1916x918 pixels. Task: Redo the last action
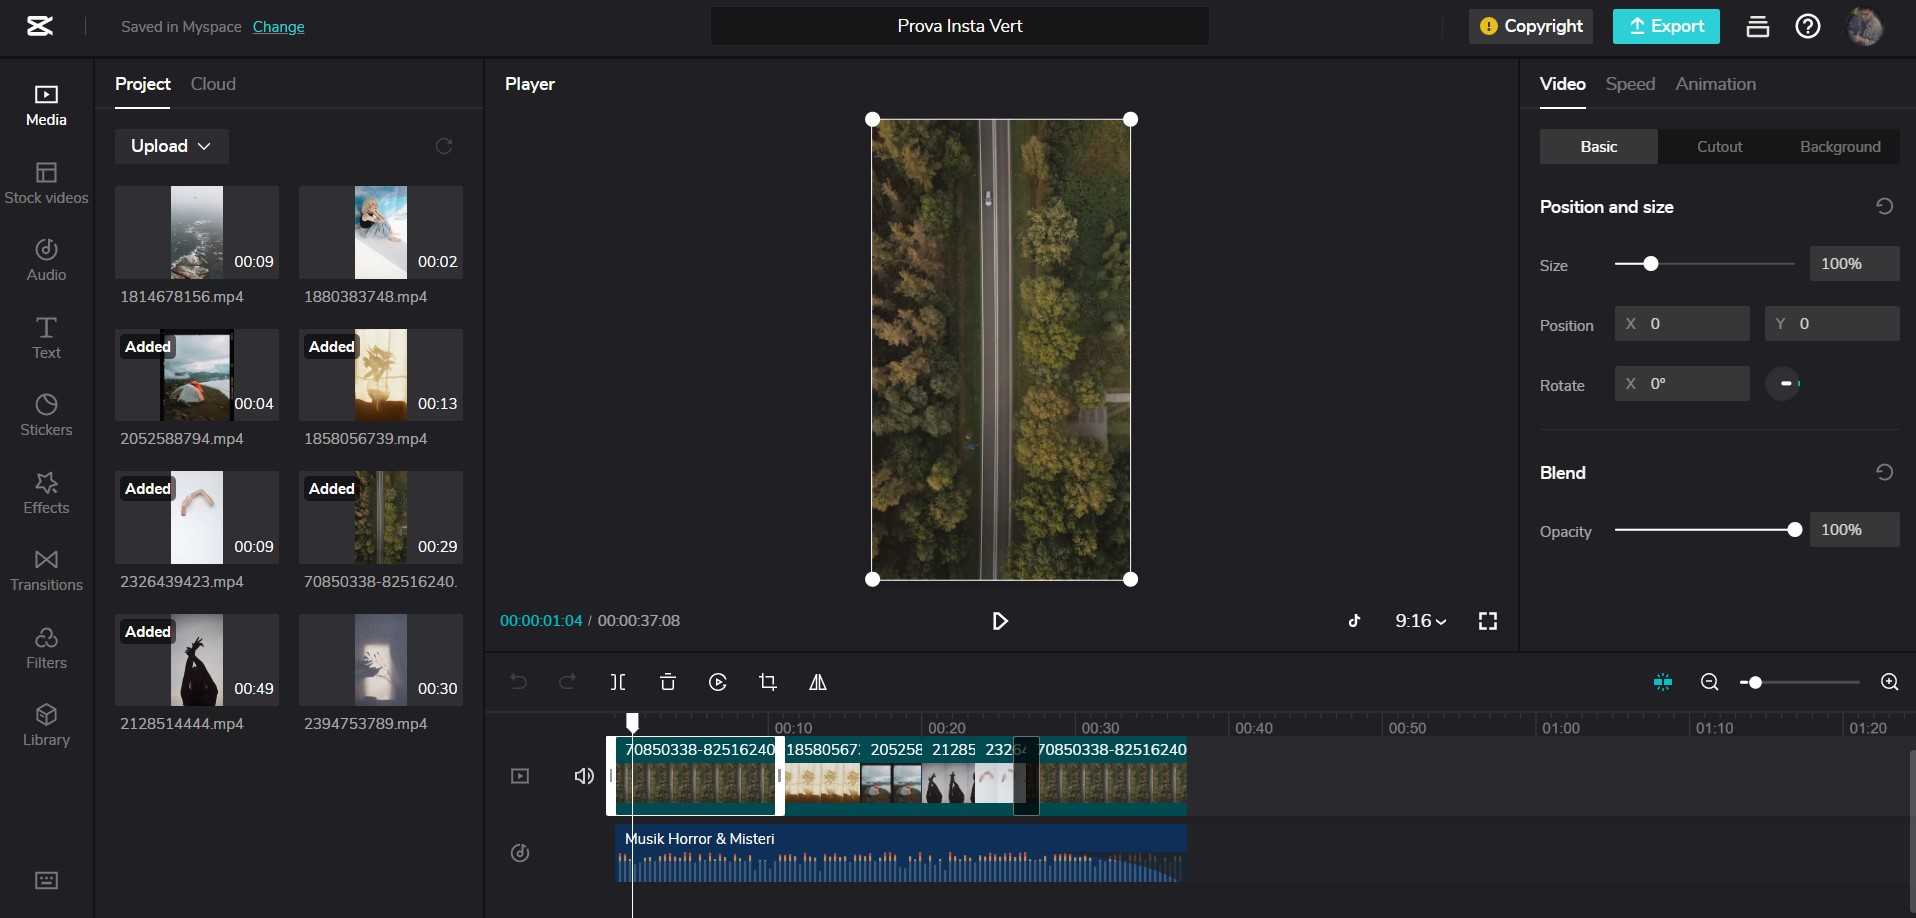click(x=567, y=682)
